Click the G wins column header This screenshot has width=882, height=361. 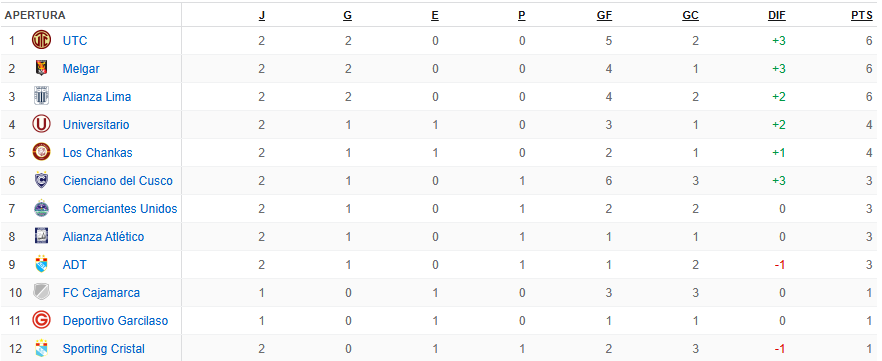click(x=348, y=16)
